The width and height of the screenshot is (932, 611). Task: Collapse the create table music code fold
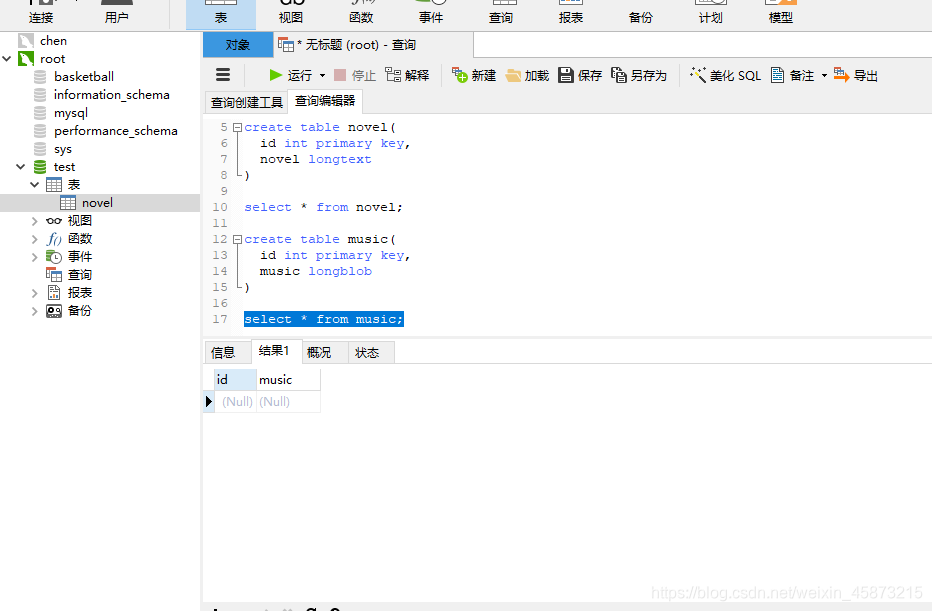pos(237,240)
